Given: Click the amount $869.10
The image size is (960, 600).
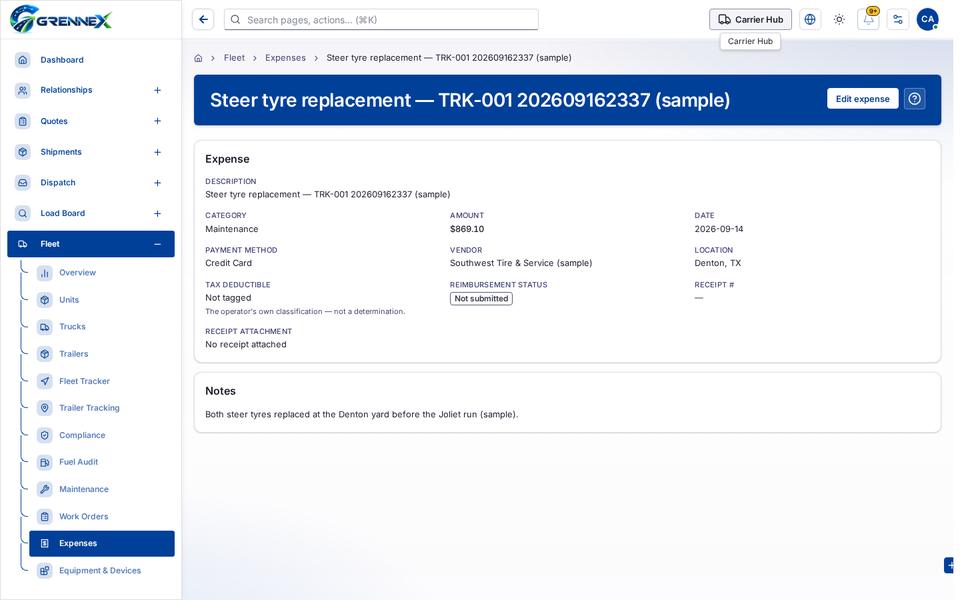Looking at the screenshot, I should click(467, 229).
